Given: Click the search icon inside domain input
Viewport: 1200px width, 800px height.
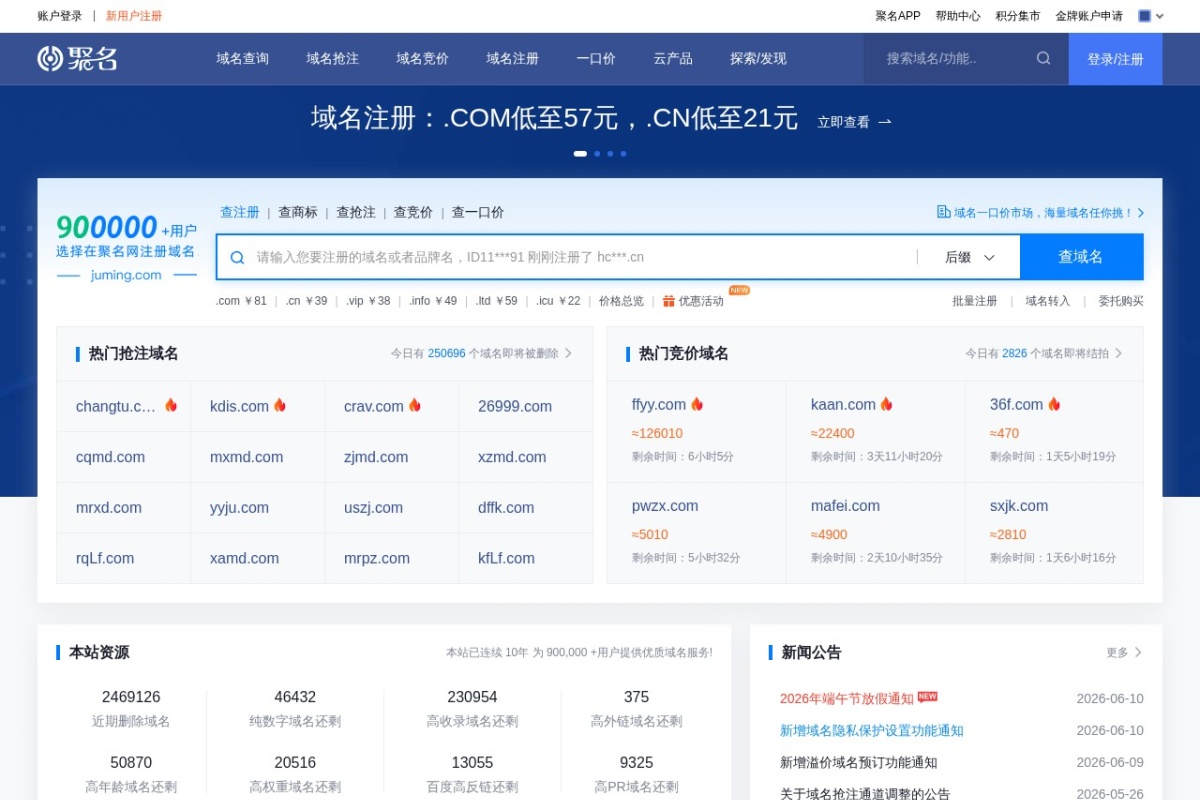Looking at the screenshot, I should coord(237,257).
